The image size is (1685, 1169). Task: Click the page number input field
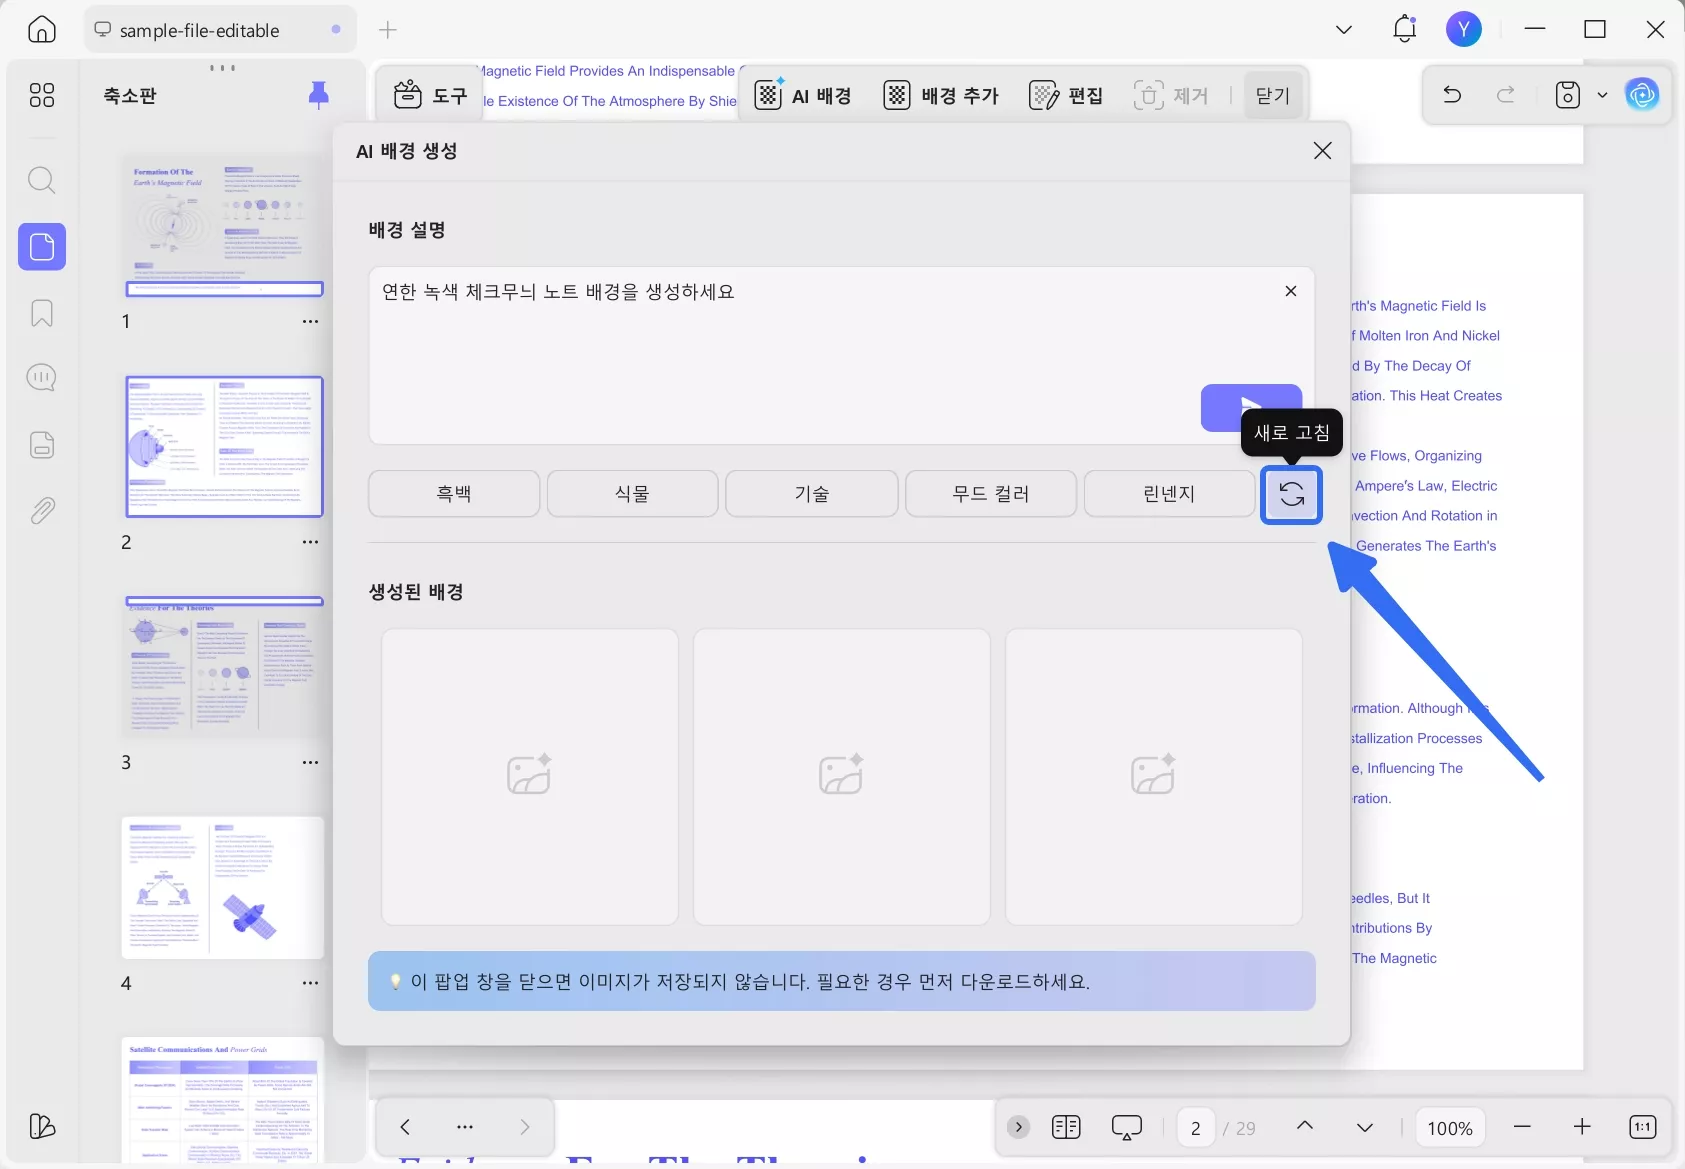pyautogui.click(x=1196, y=1127)
